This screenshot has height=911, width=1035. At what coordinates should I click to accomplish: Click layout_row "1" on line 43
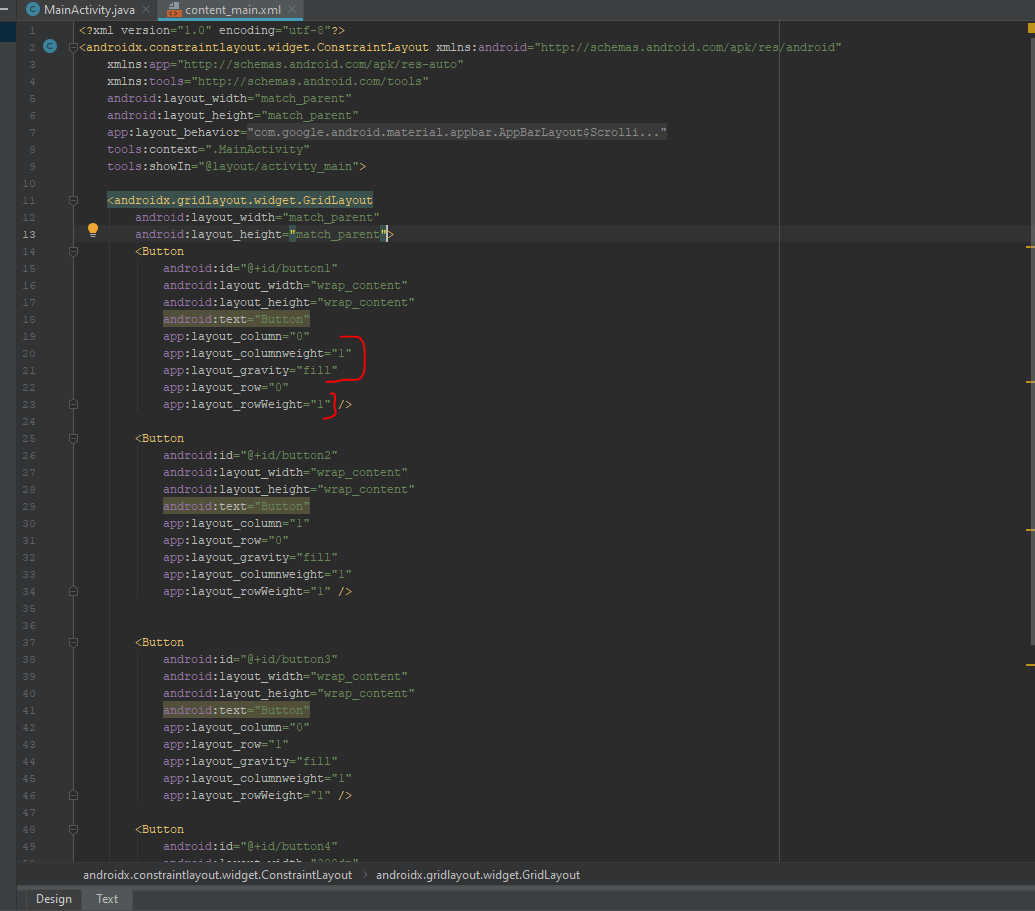226,744
